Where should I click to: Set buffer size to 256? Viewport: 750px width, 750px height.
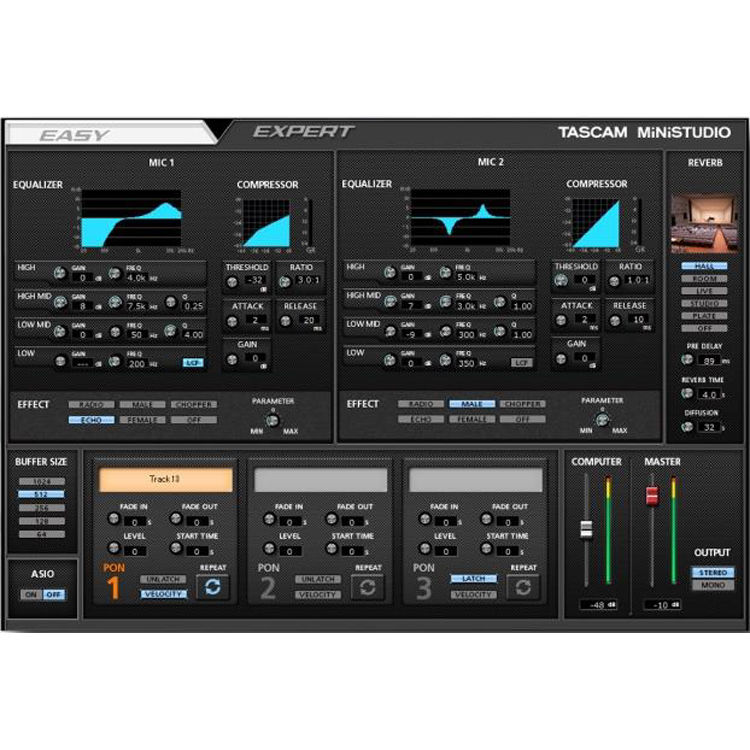tap(42, 507)
